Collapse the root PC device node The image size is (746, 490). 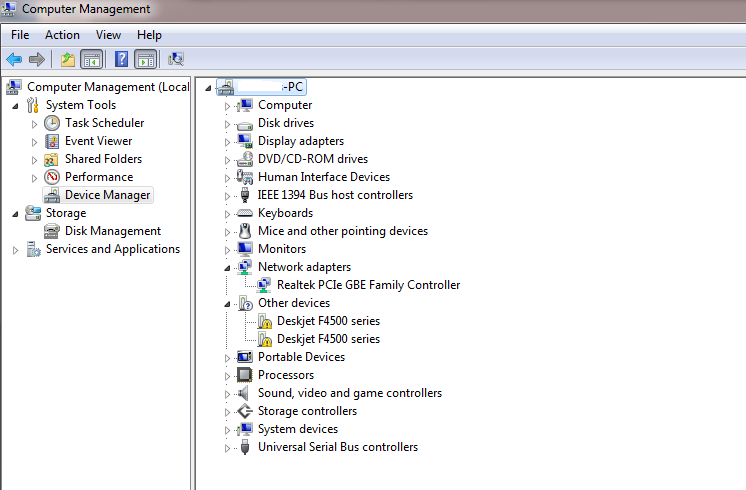click(208, 88)
